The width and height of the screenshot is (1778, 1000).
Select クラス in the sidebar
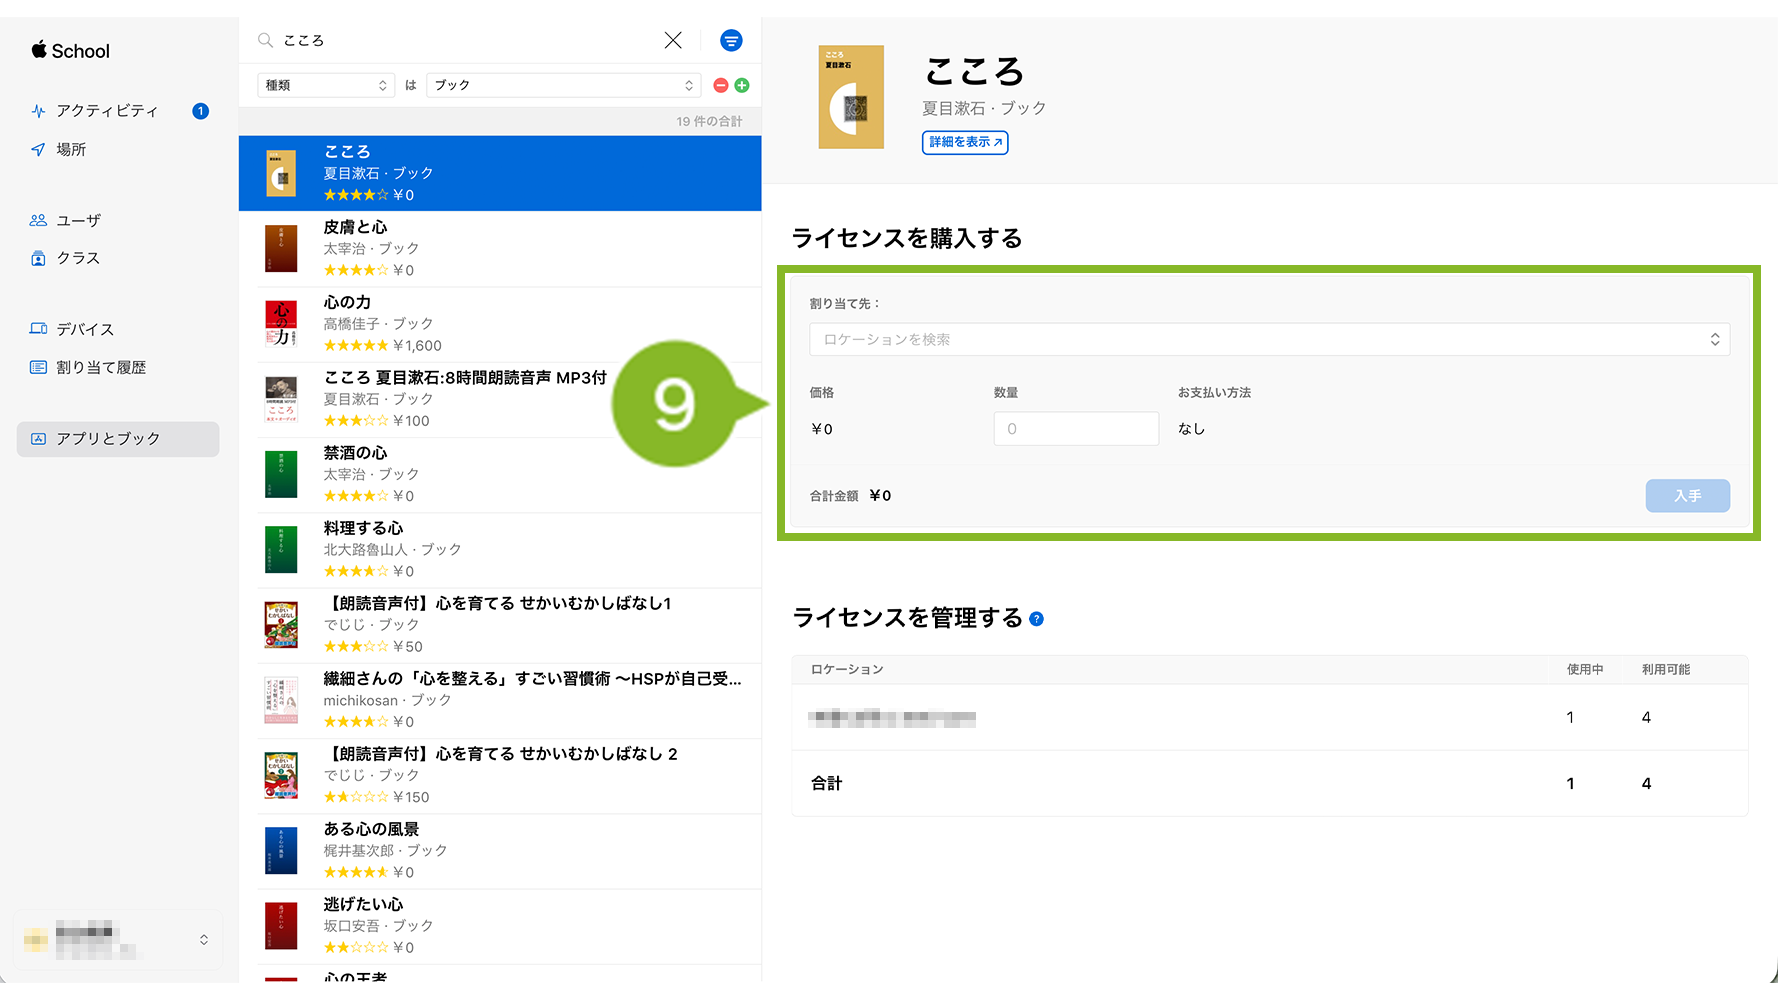pyautogui.click(x=78, y=258)
